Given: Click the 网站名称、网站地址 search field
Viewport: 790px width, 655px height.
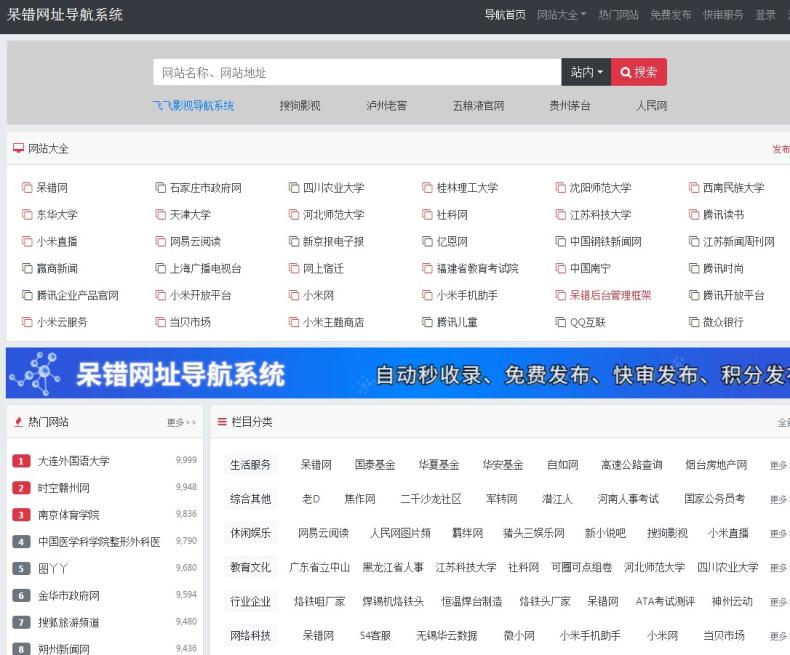Looking at the screenshot, I should click(357, 72).
